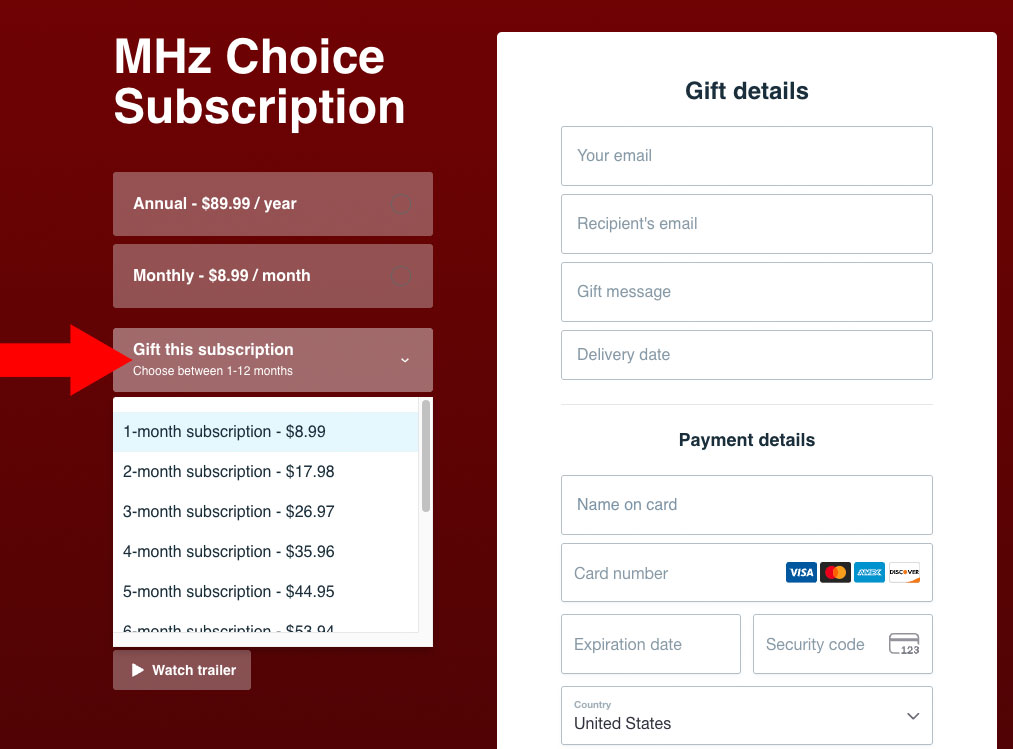Select the Annual $89.99 plan radio button
1013x749 pixels.
pos(401,204)
